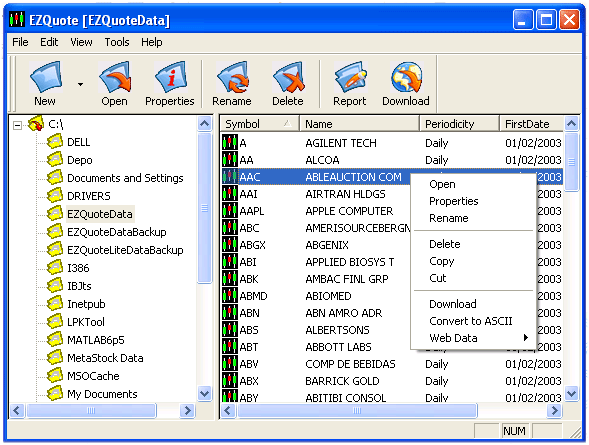
Task: Click the Report toolbar icon
Action: pos(350,77)
